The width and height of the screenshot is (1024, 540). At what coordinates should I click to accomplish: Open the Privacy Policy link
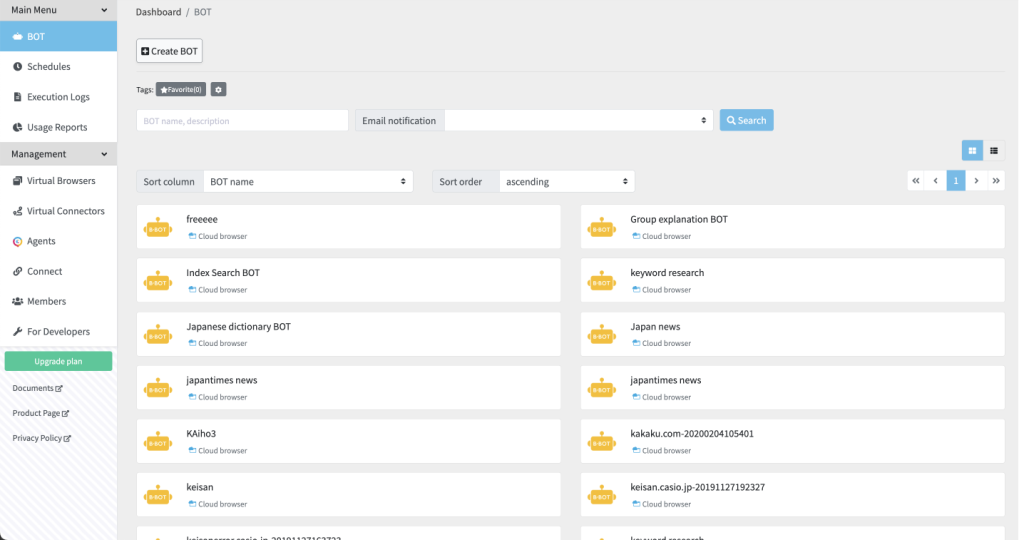(x=42, y=438)
